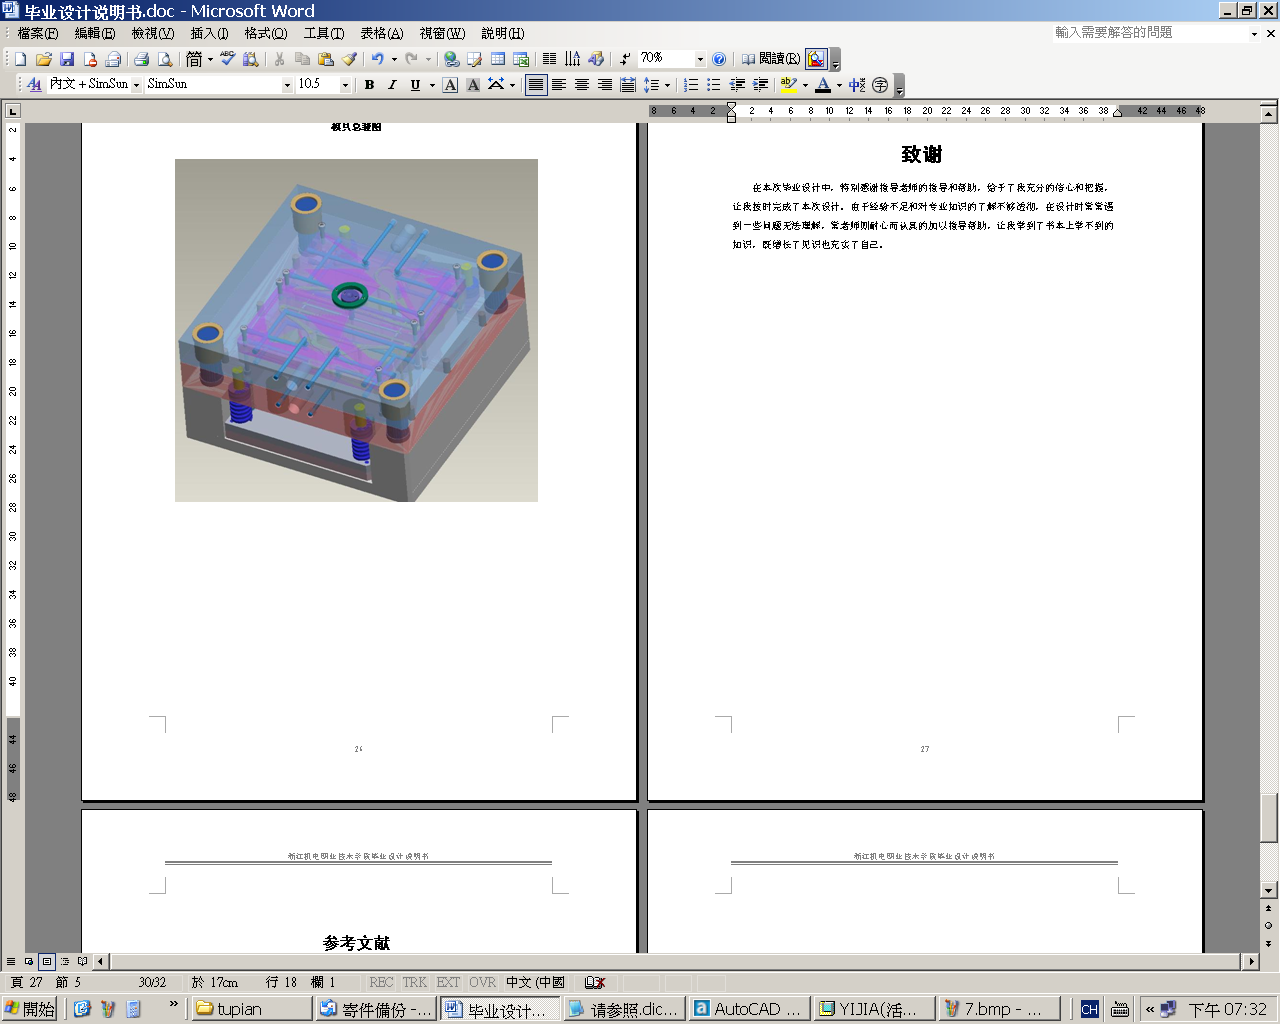Save the document with floppy icon
Viewport: 1280px width, 1024px height.
67,59
